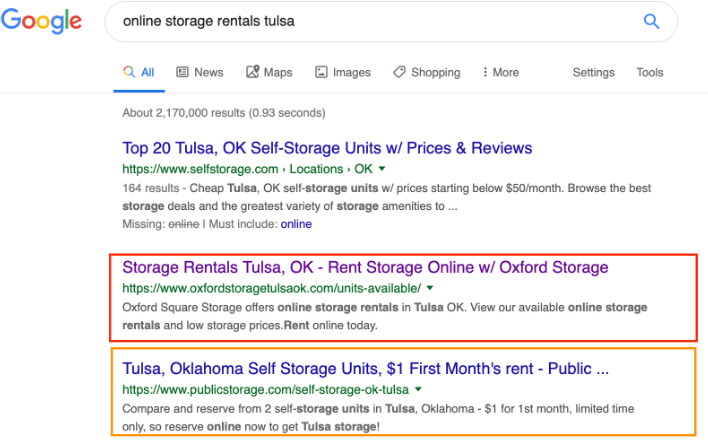
Task: Expand the selfstorage.com URL dropdown arrow
Action: click(383, 169)
